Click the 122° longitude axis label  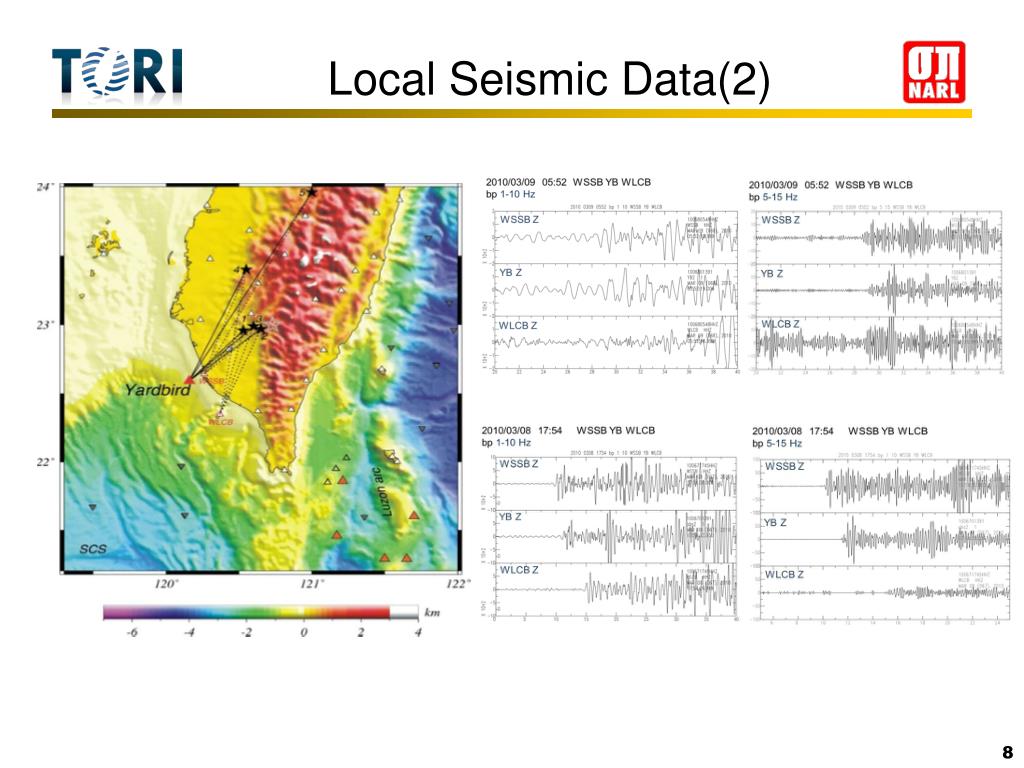pyautogui.click(x=458, y=584)
